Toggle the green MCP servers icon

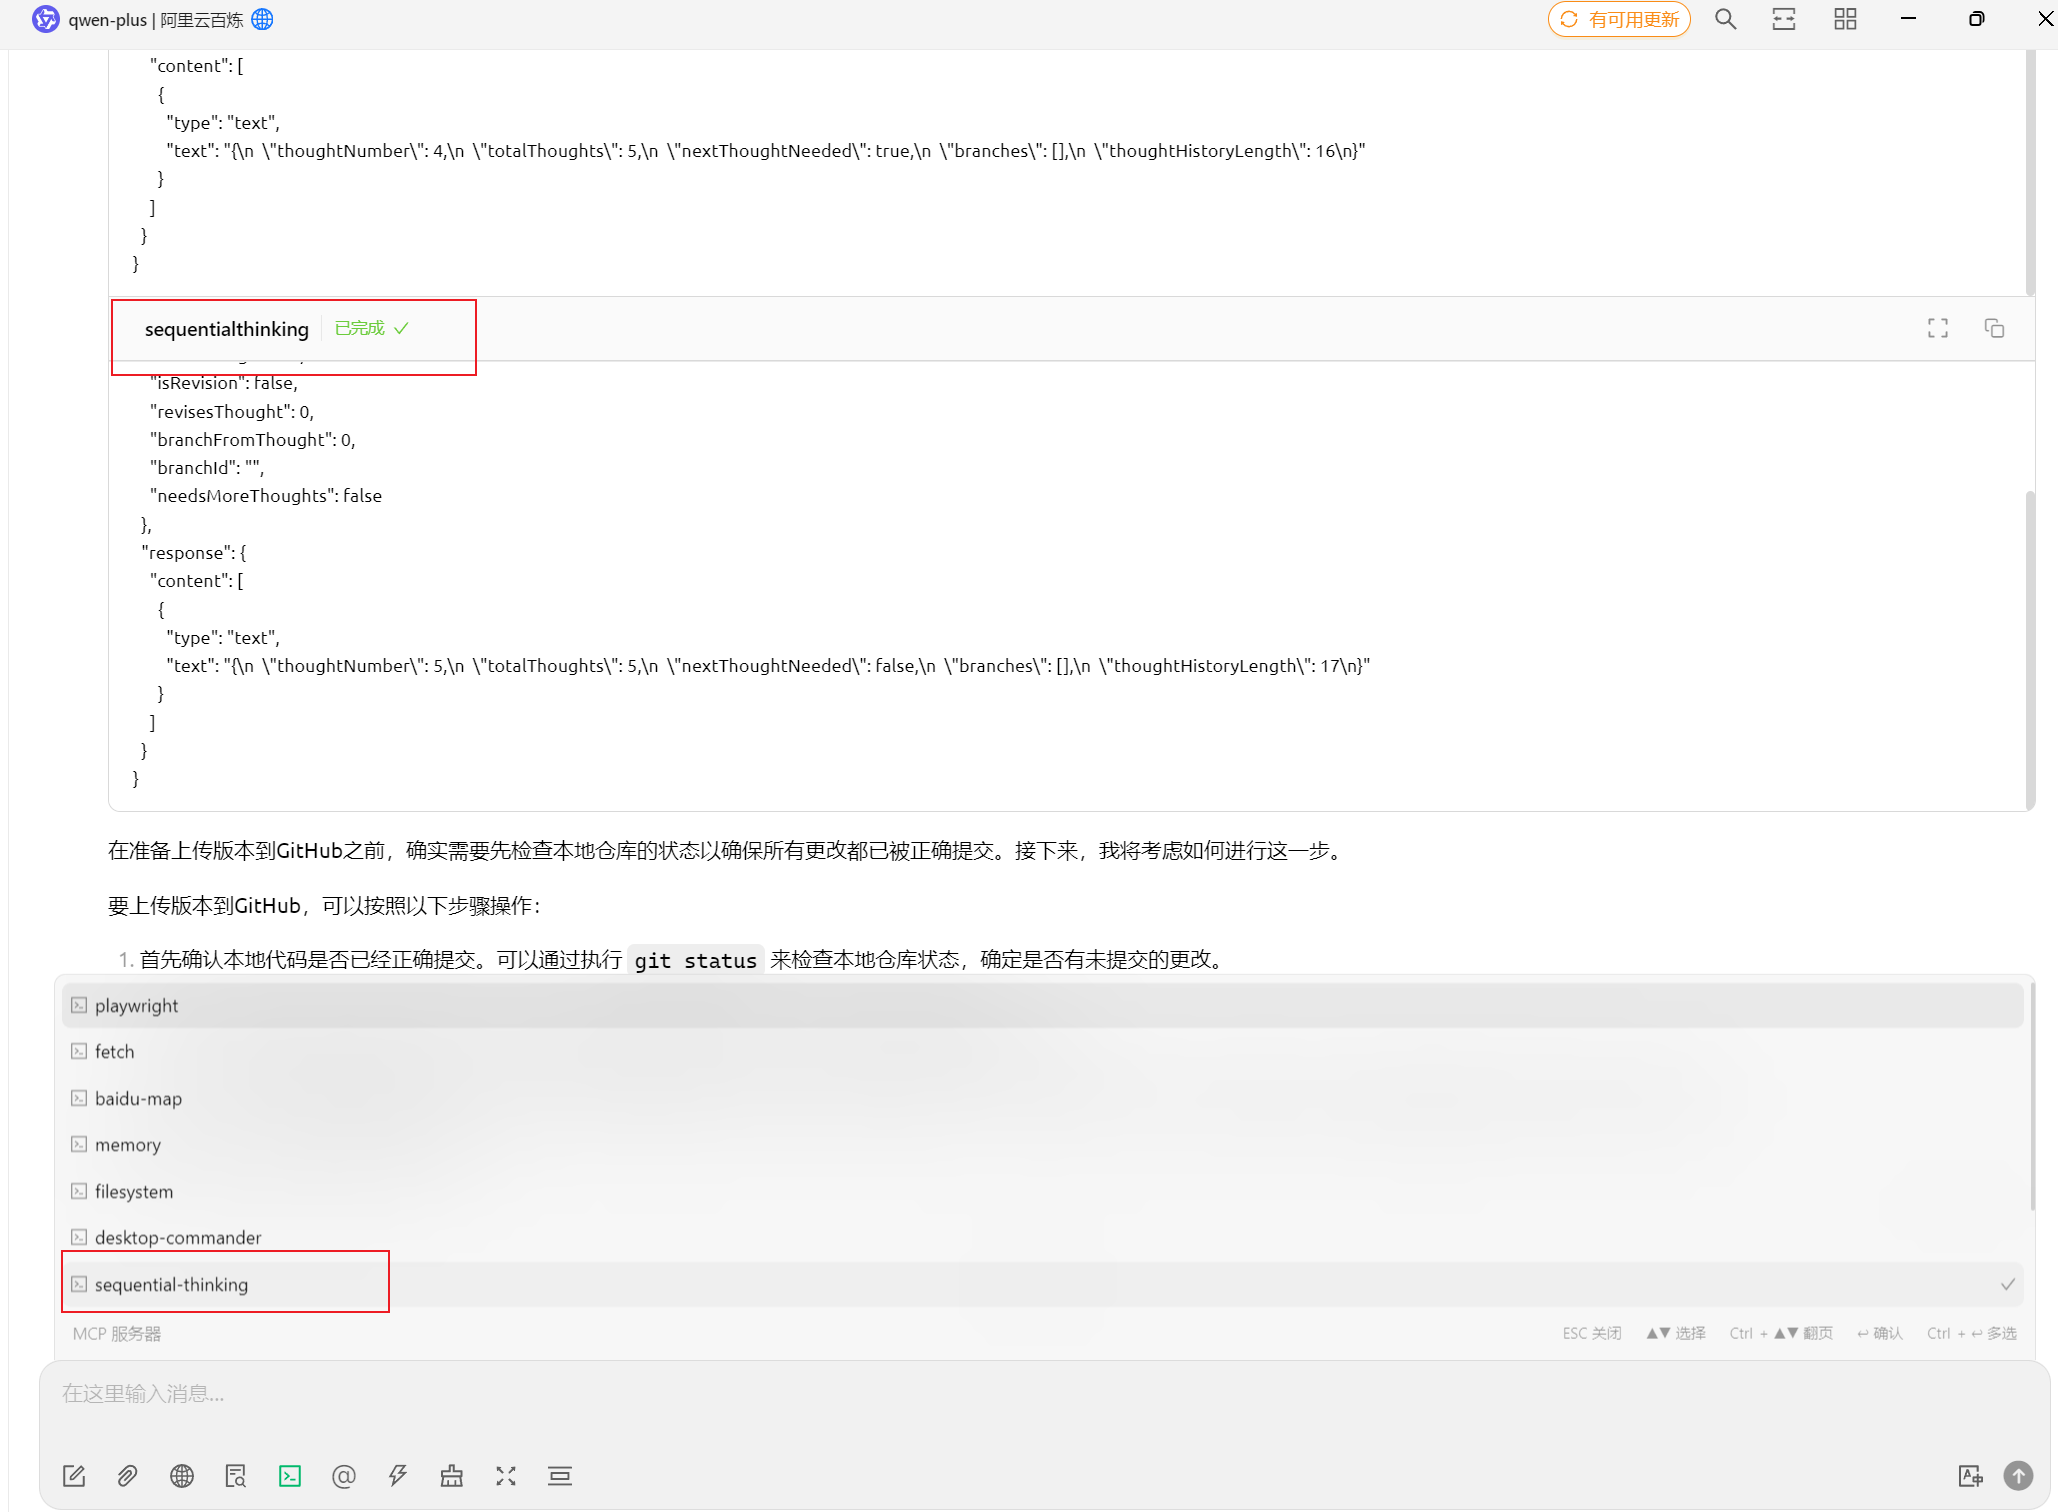click(x=290, y=1476)
